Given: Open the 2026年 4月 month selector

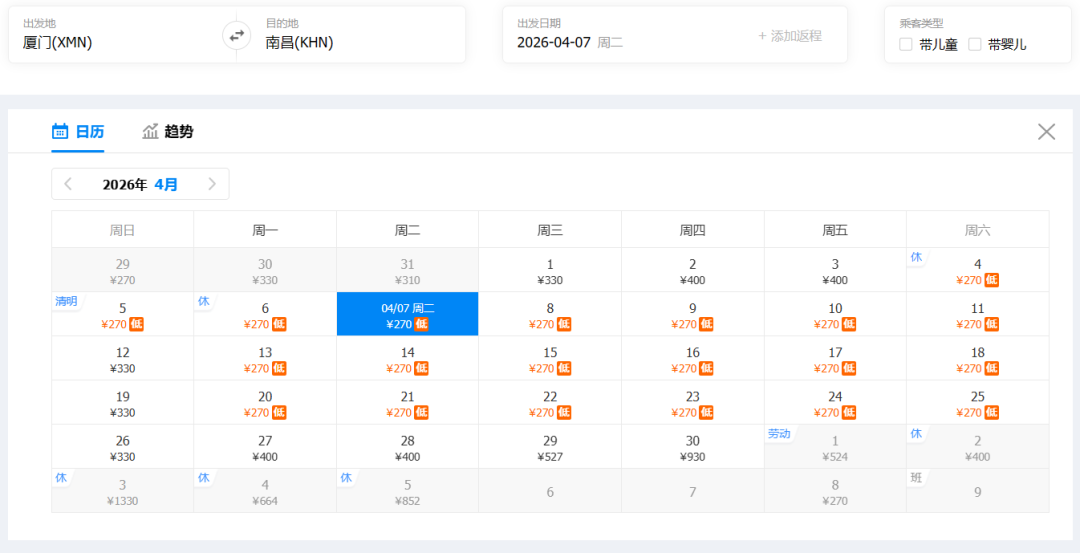Looking at the screenshot, I should coord(140,184).
